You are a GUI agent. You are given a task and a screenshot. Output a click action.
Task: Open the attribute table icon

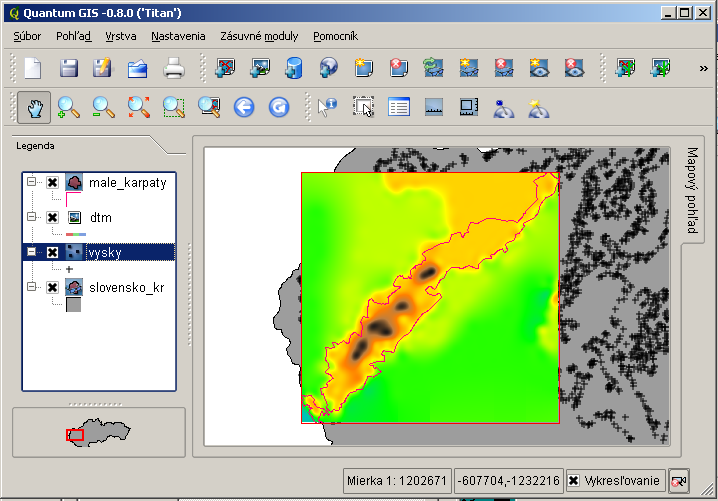pos(399,107)
